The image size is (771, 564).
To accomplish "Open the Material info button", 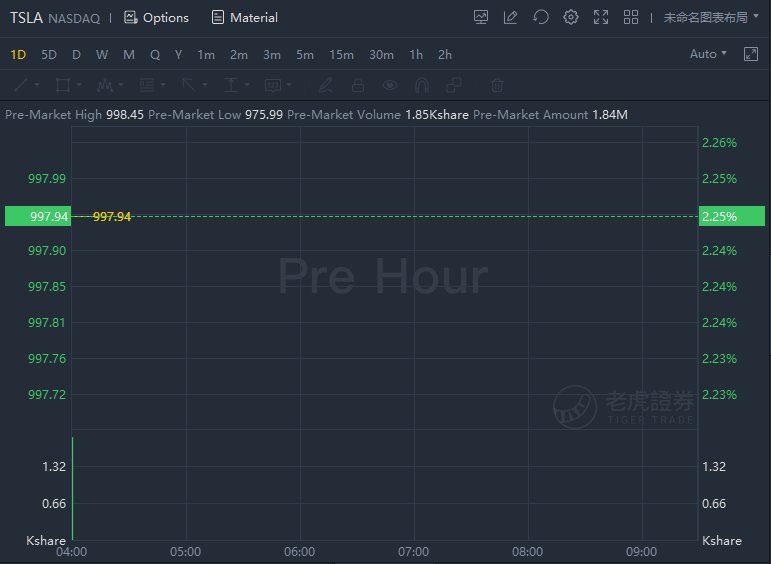I will point(244,18).
